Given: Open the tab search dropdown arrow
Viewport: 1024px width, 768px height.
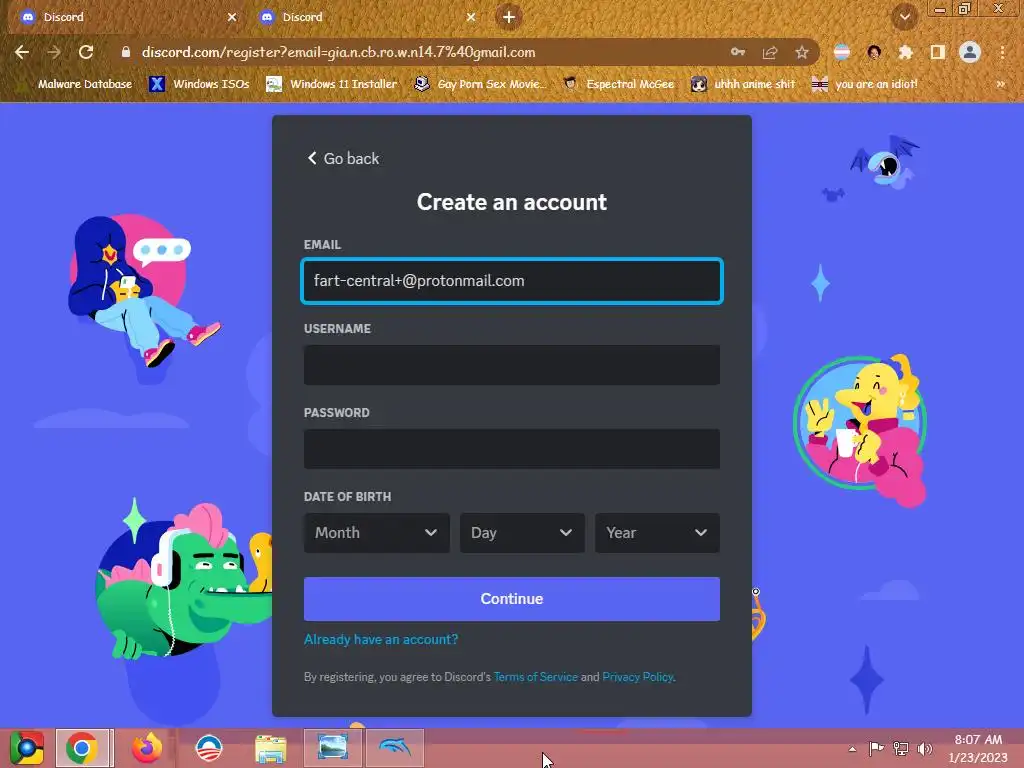Looking at the screenshot, I should [905, 17].
